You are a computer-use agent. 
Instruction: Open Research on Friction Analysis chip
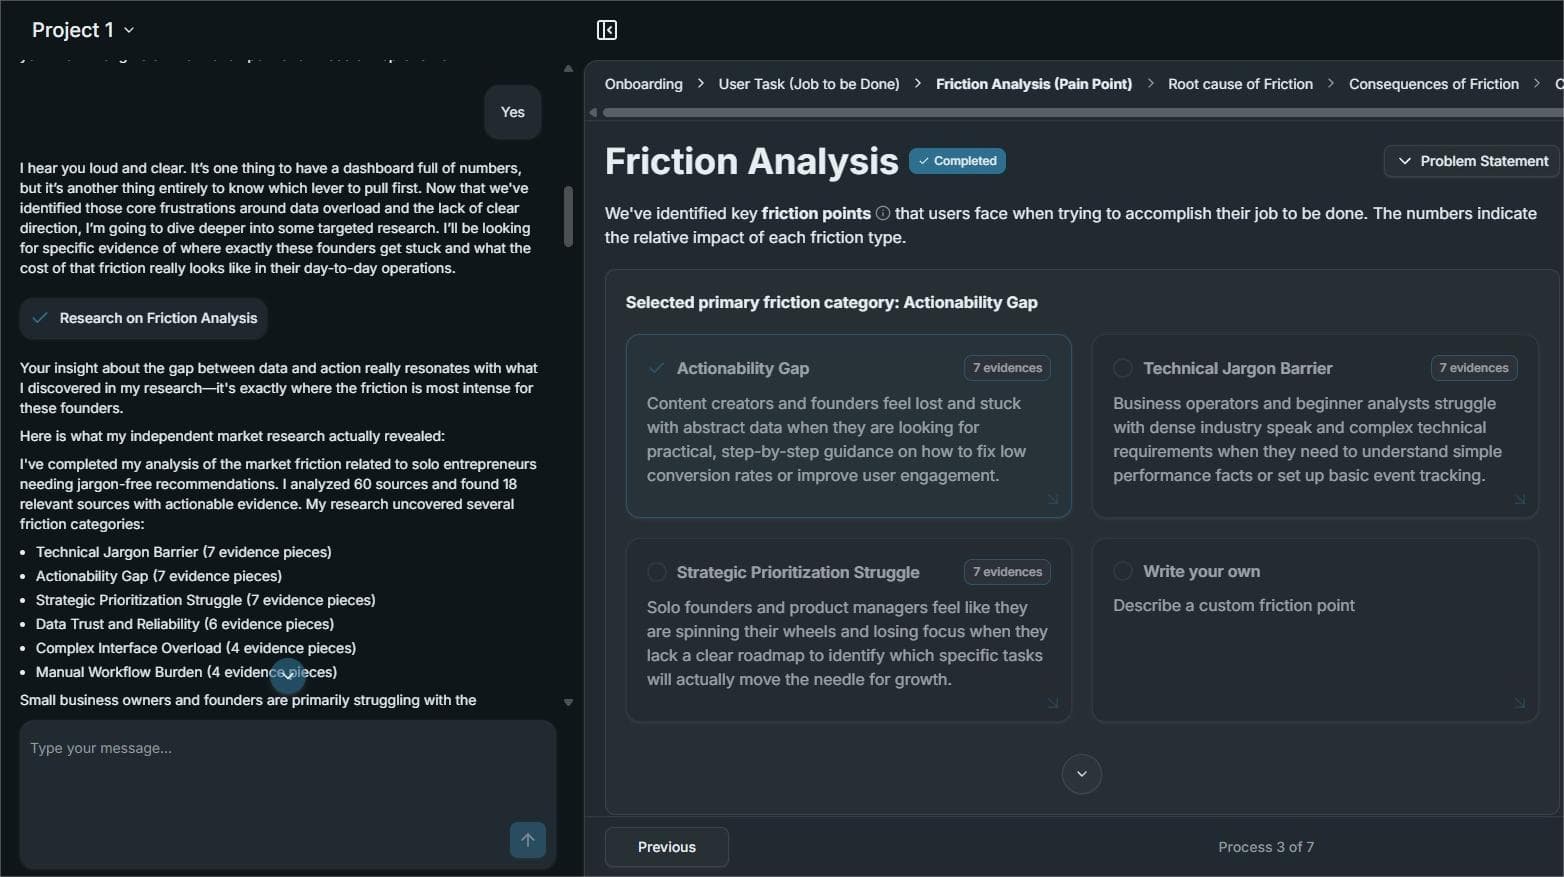pyautogui.click(x=144, y=318)
